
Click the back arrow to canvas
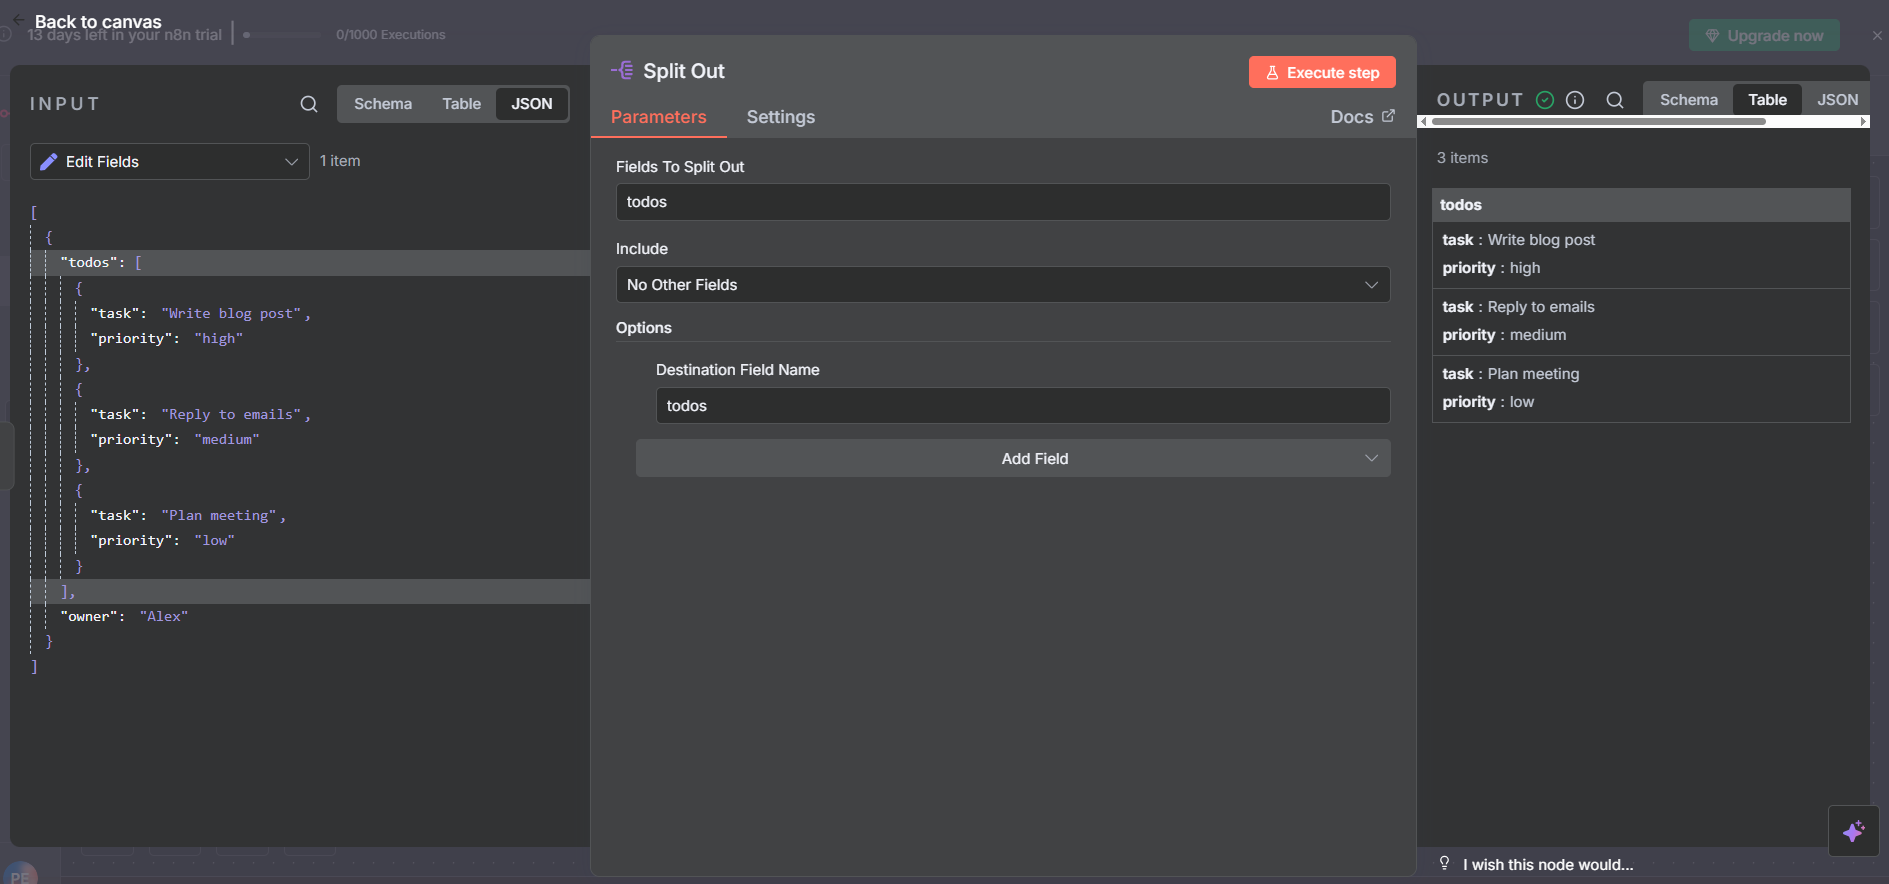point(18,20)
